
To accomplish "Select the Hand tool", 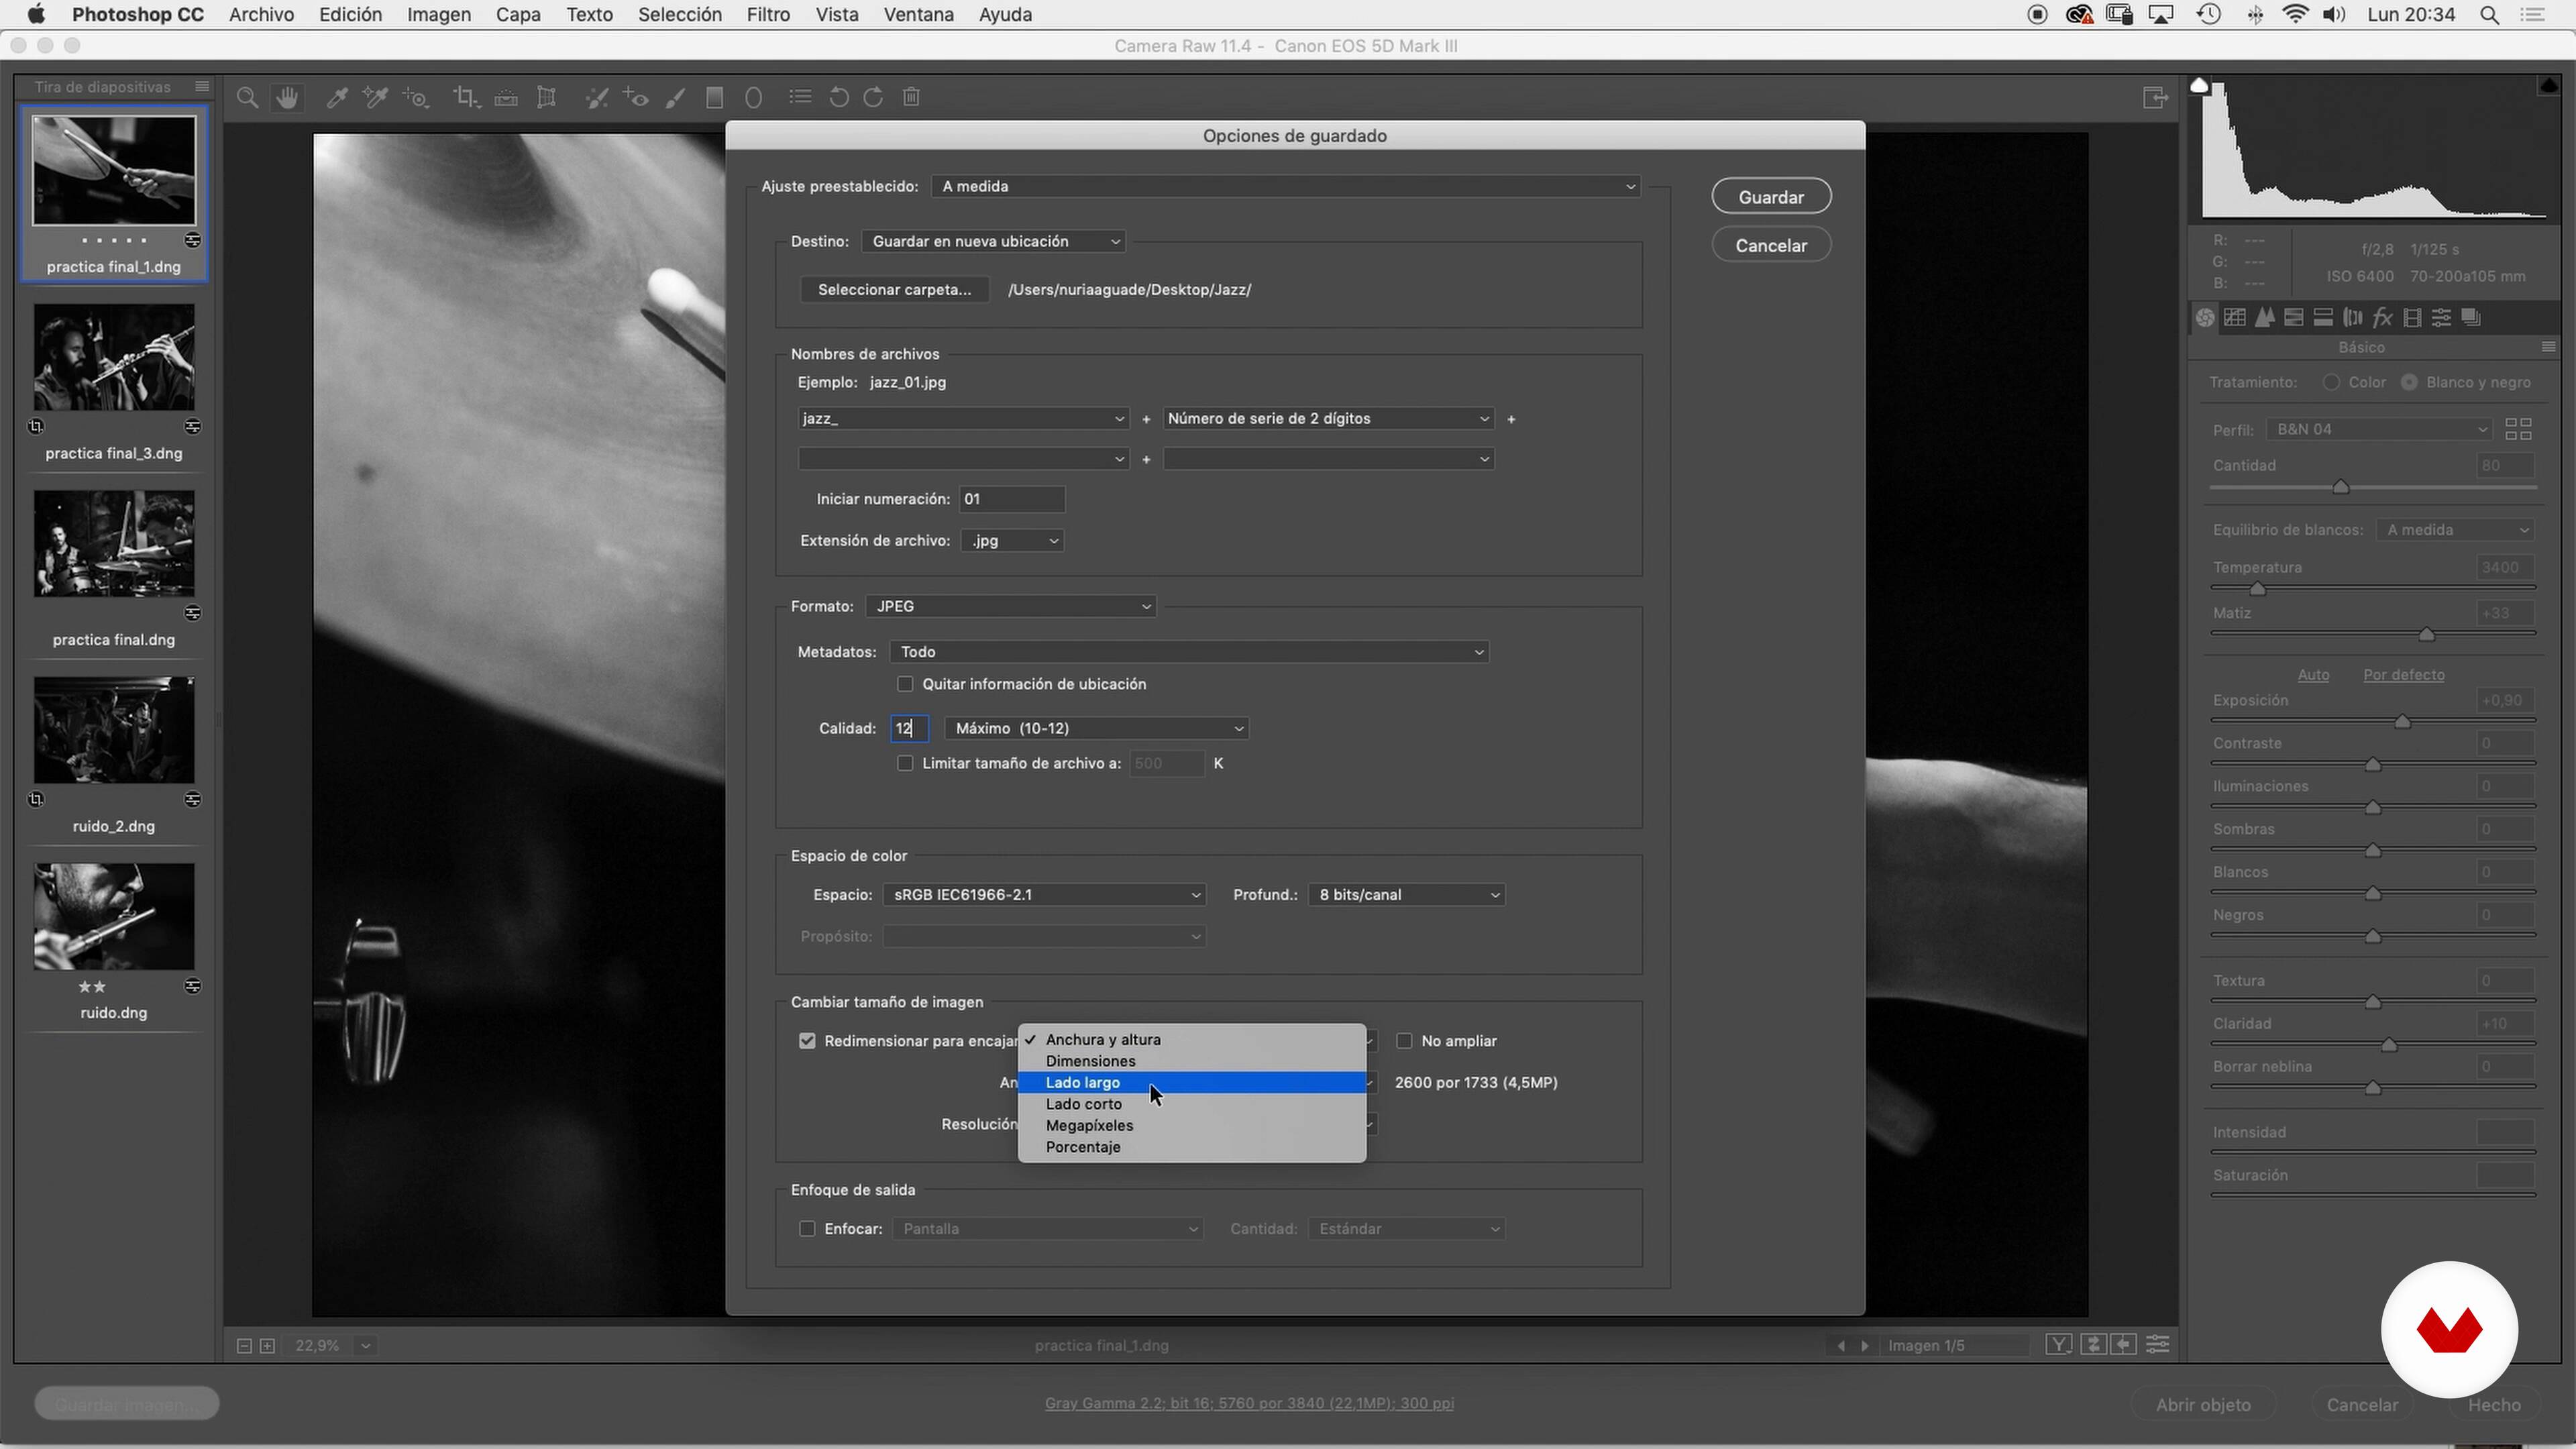I will (x=288, y=97).
